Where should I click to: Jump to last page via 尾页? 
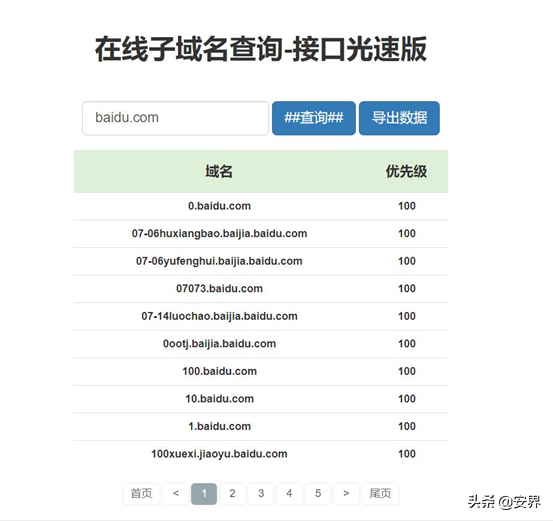[381, 493]
